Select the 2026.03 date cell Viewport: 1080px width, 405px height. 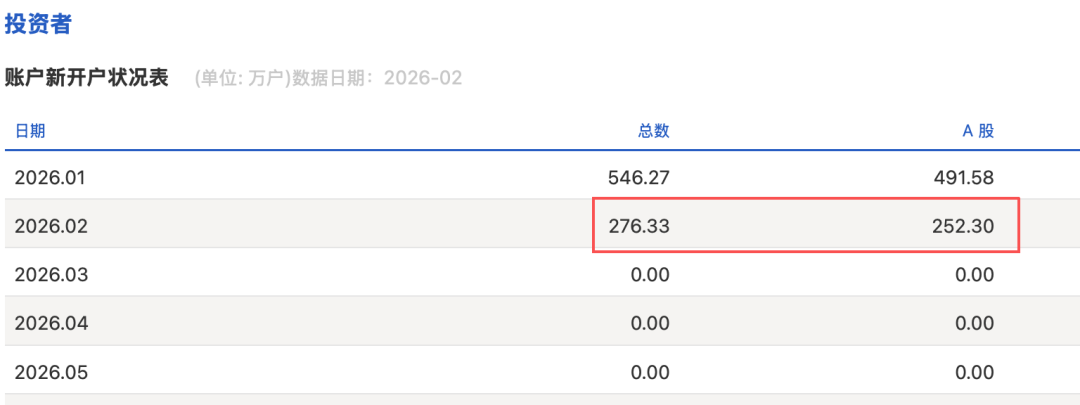click(x=52, y=275)
